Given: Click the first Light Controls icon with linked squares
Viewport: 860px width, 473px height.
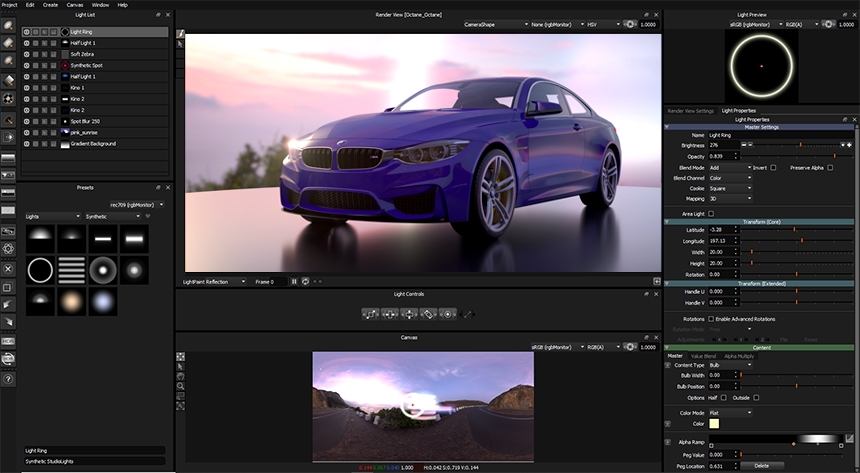Looking at the screenshot, I should [x=370, y=314].
